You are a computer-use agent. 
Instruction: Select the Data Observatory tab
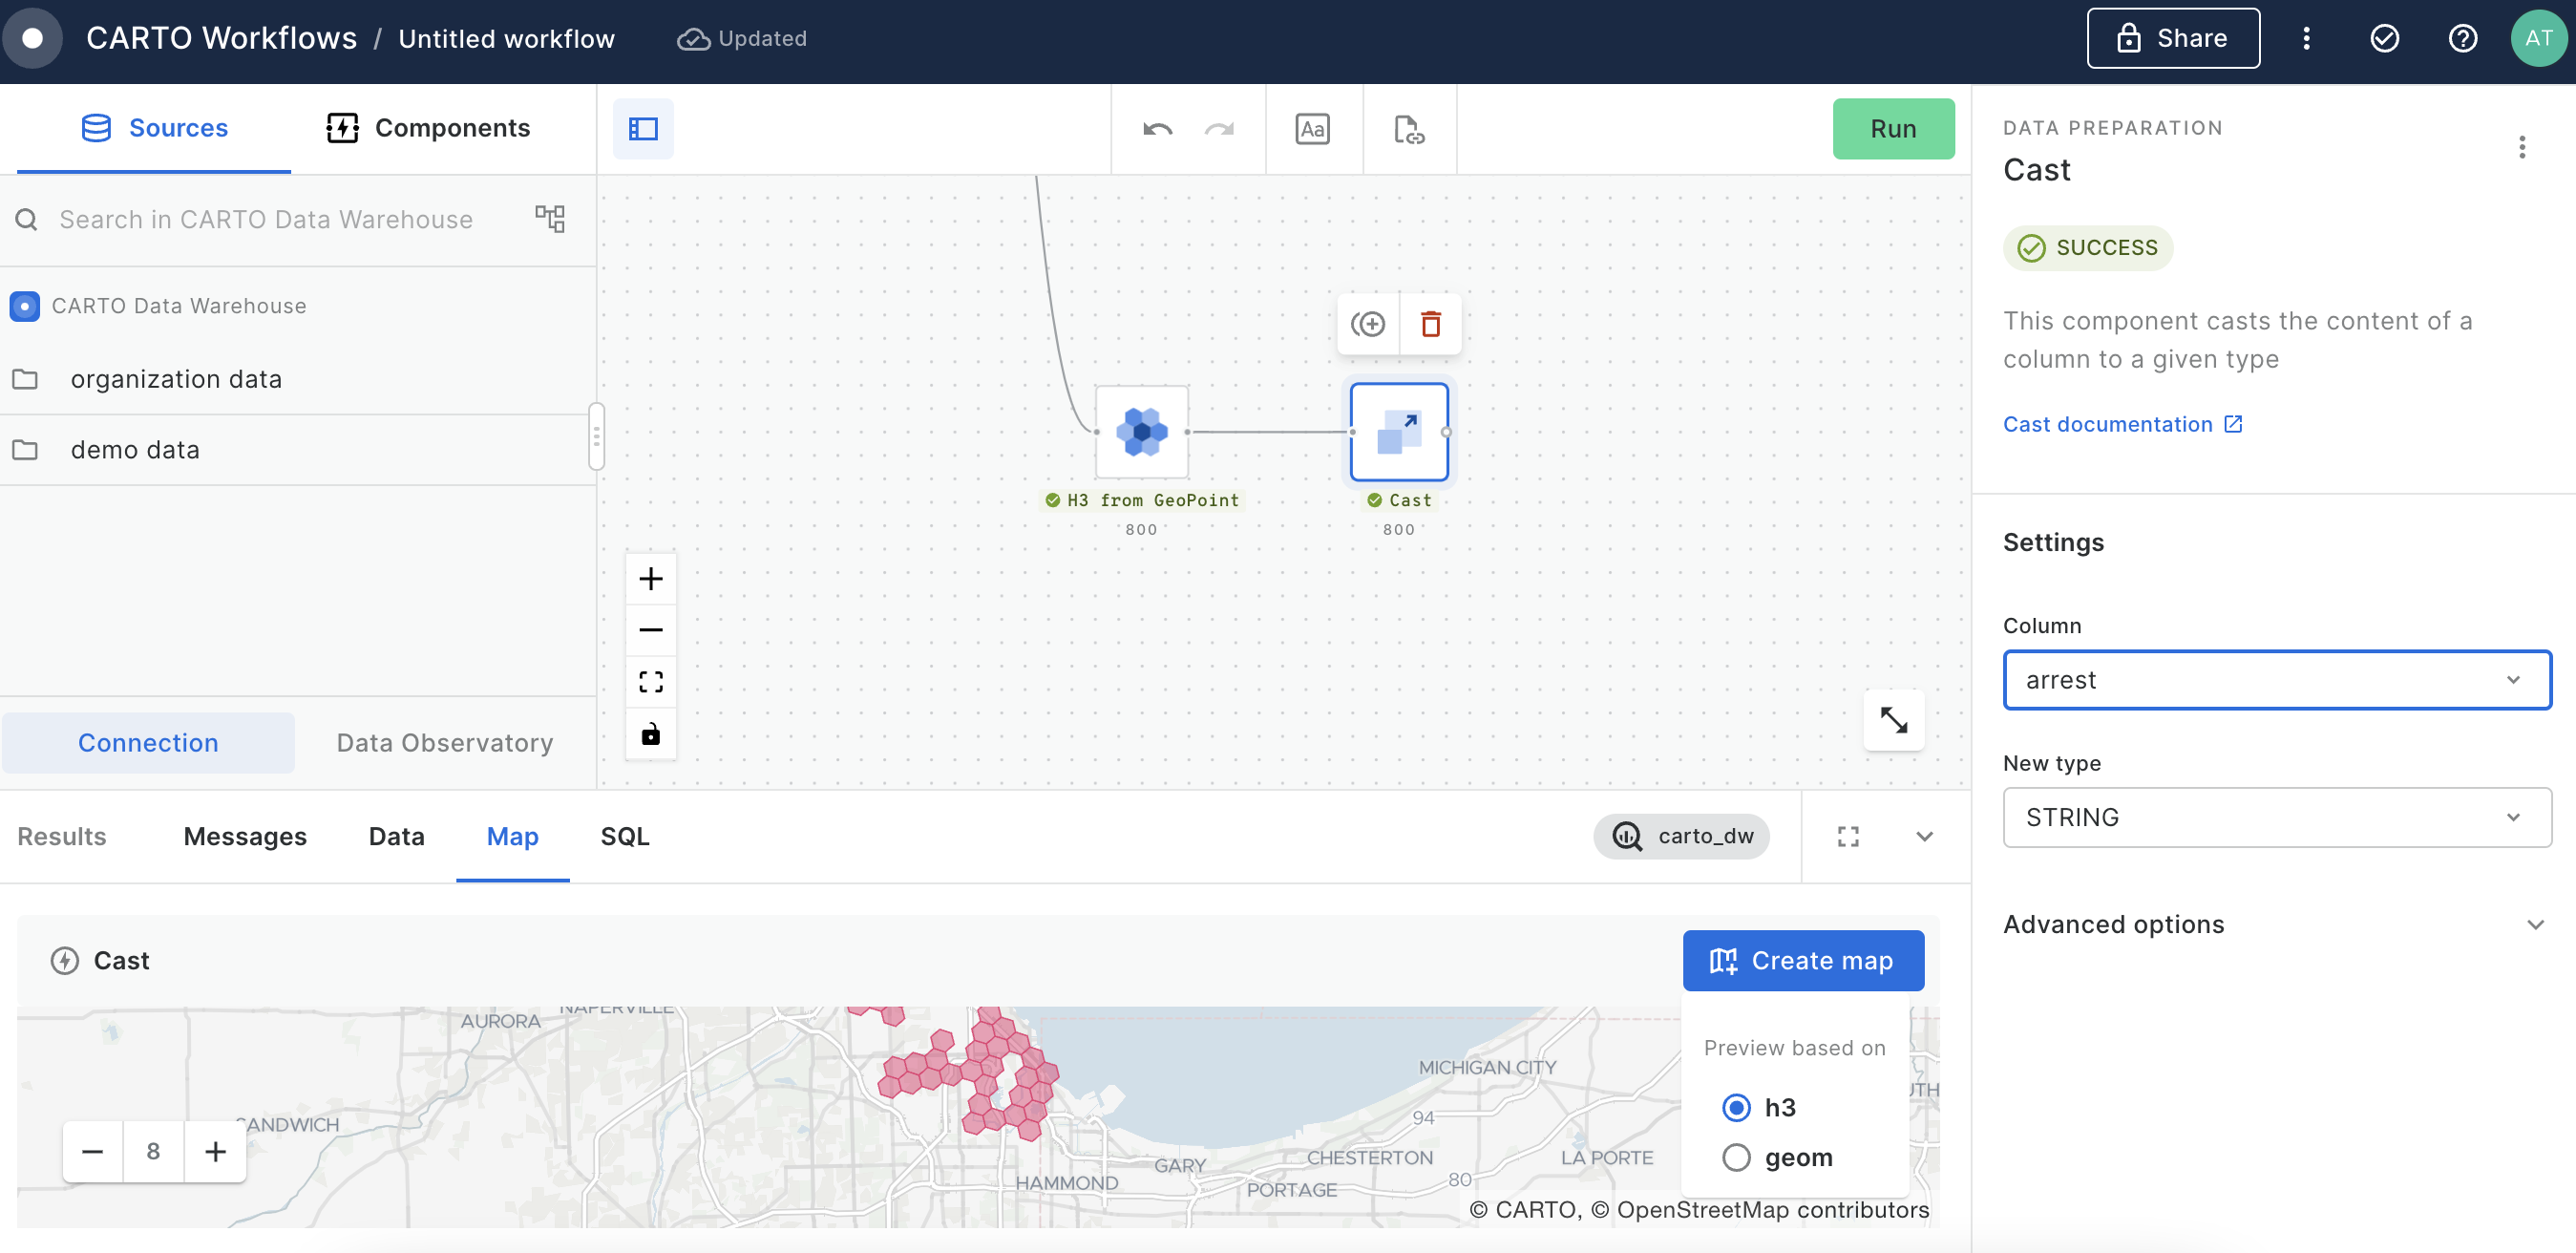(x=444, y=743)
